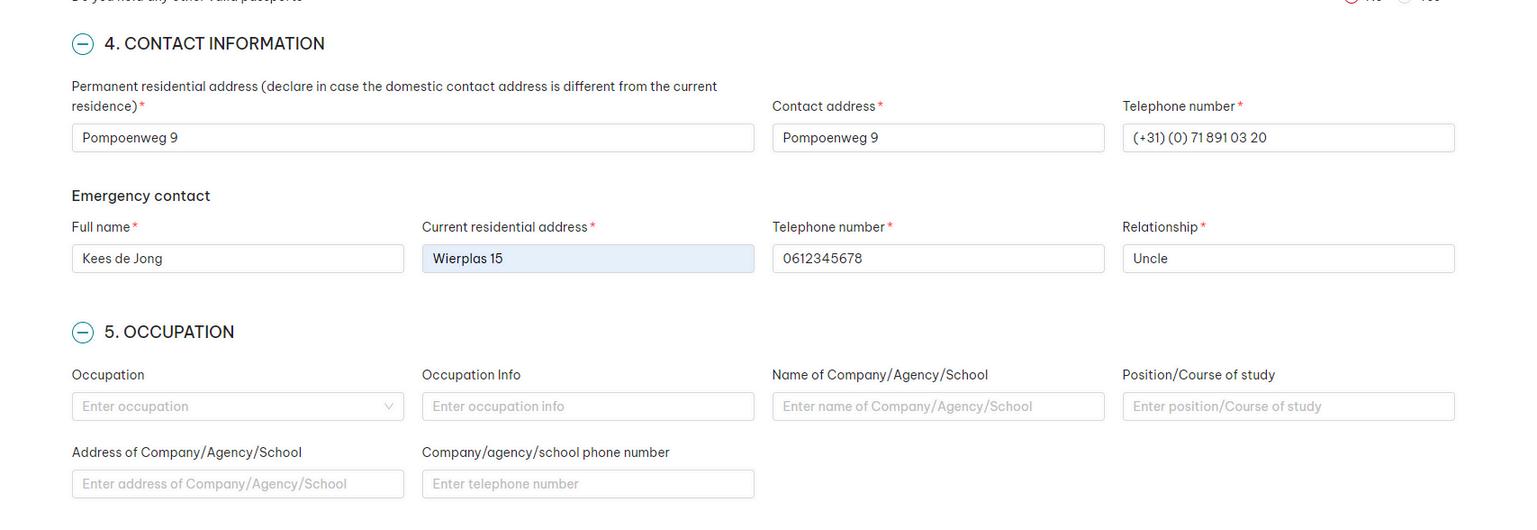Select the Position/Course of study input
The height and width of the screenshot is (530, 1537).
tap(1287, 407)
